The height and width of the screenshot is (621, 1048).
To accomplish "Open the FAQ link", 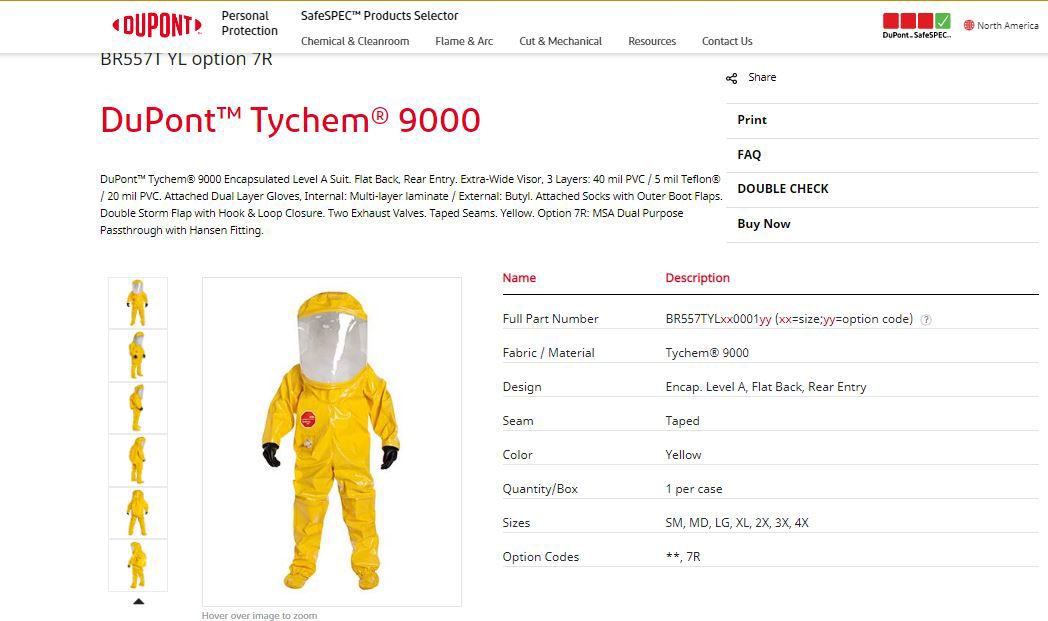I will (x=749, y=154).
